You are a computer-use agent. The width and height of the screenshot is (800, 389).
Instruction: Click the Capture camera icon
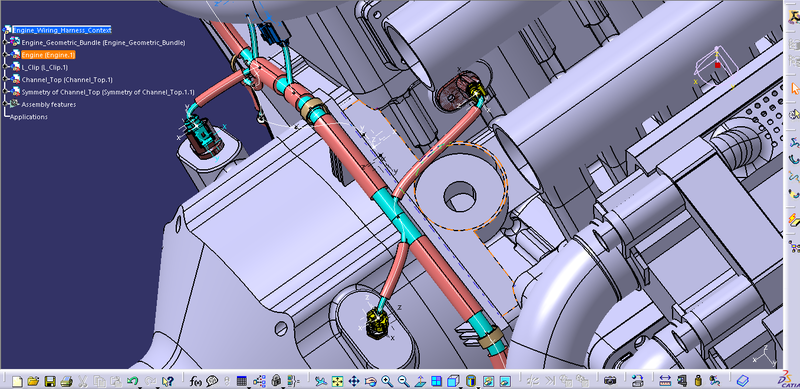coord(610,380)
